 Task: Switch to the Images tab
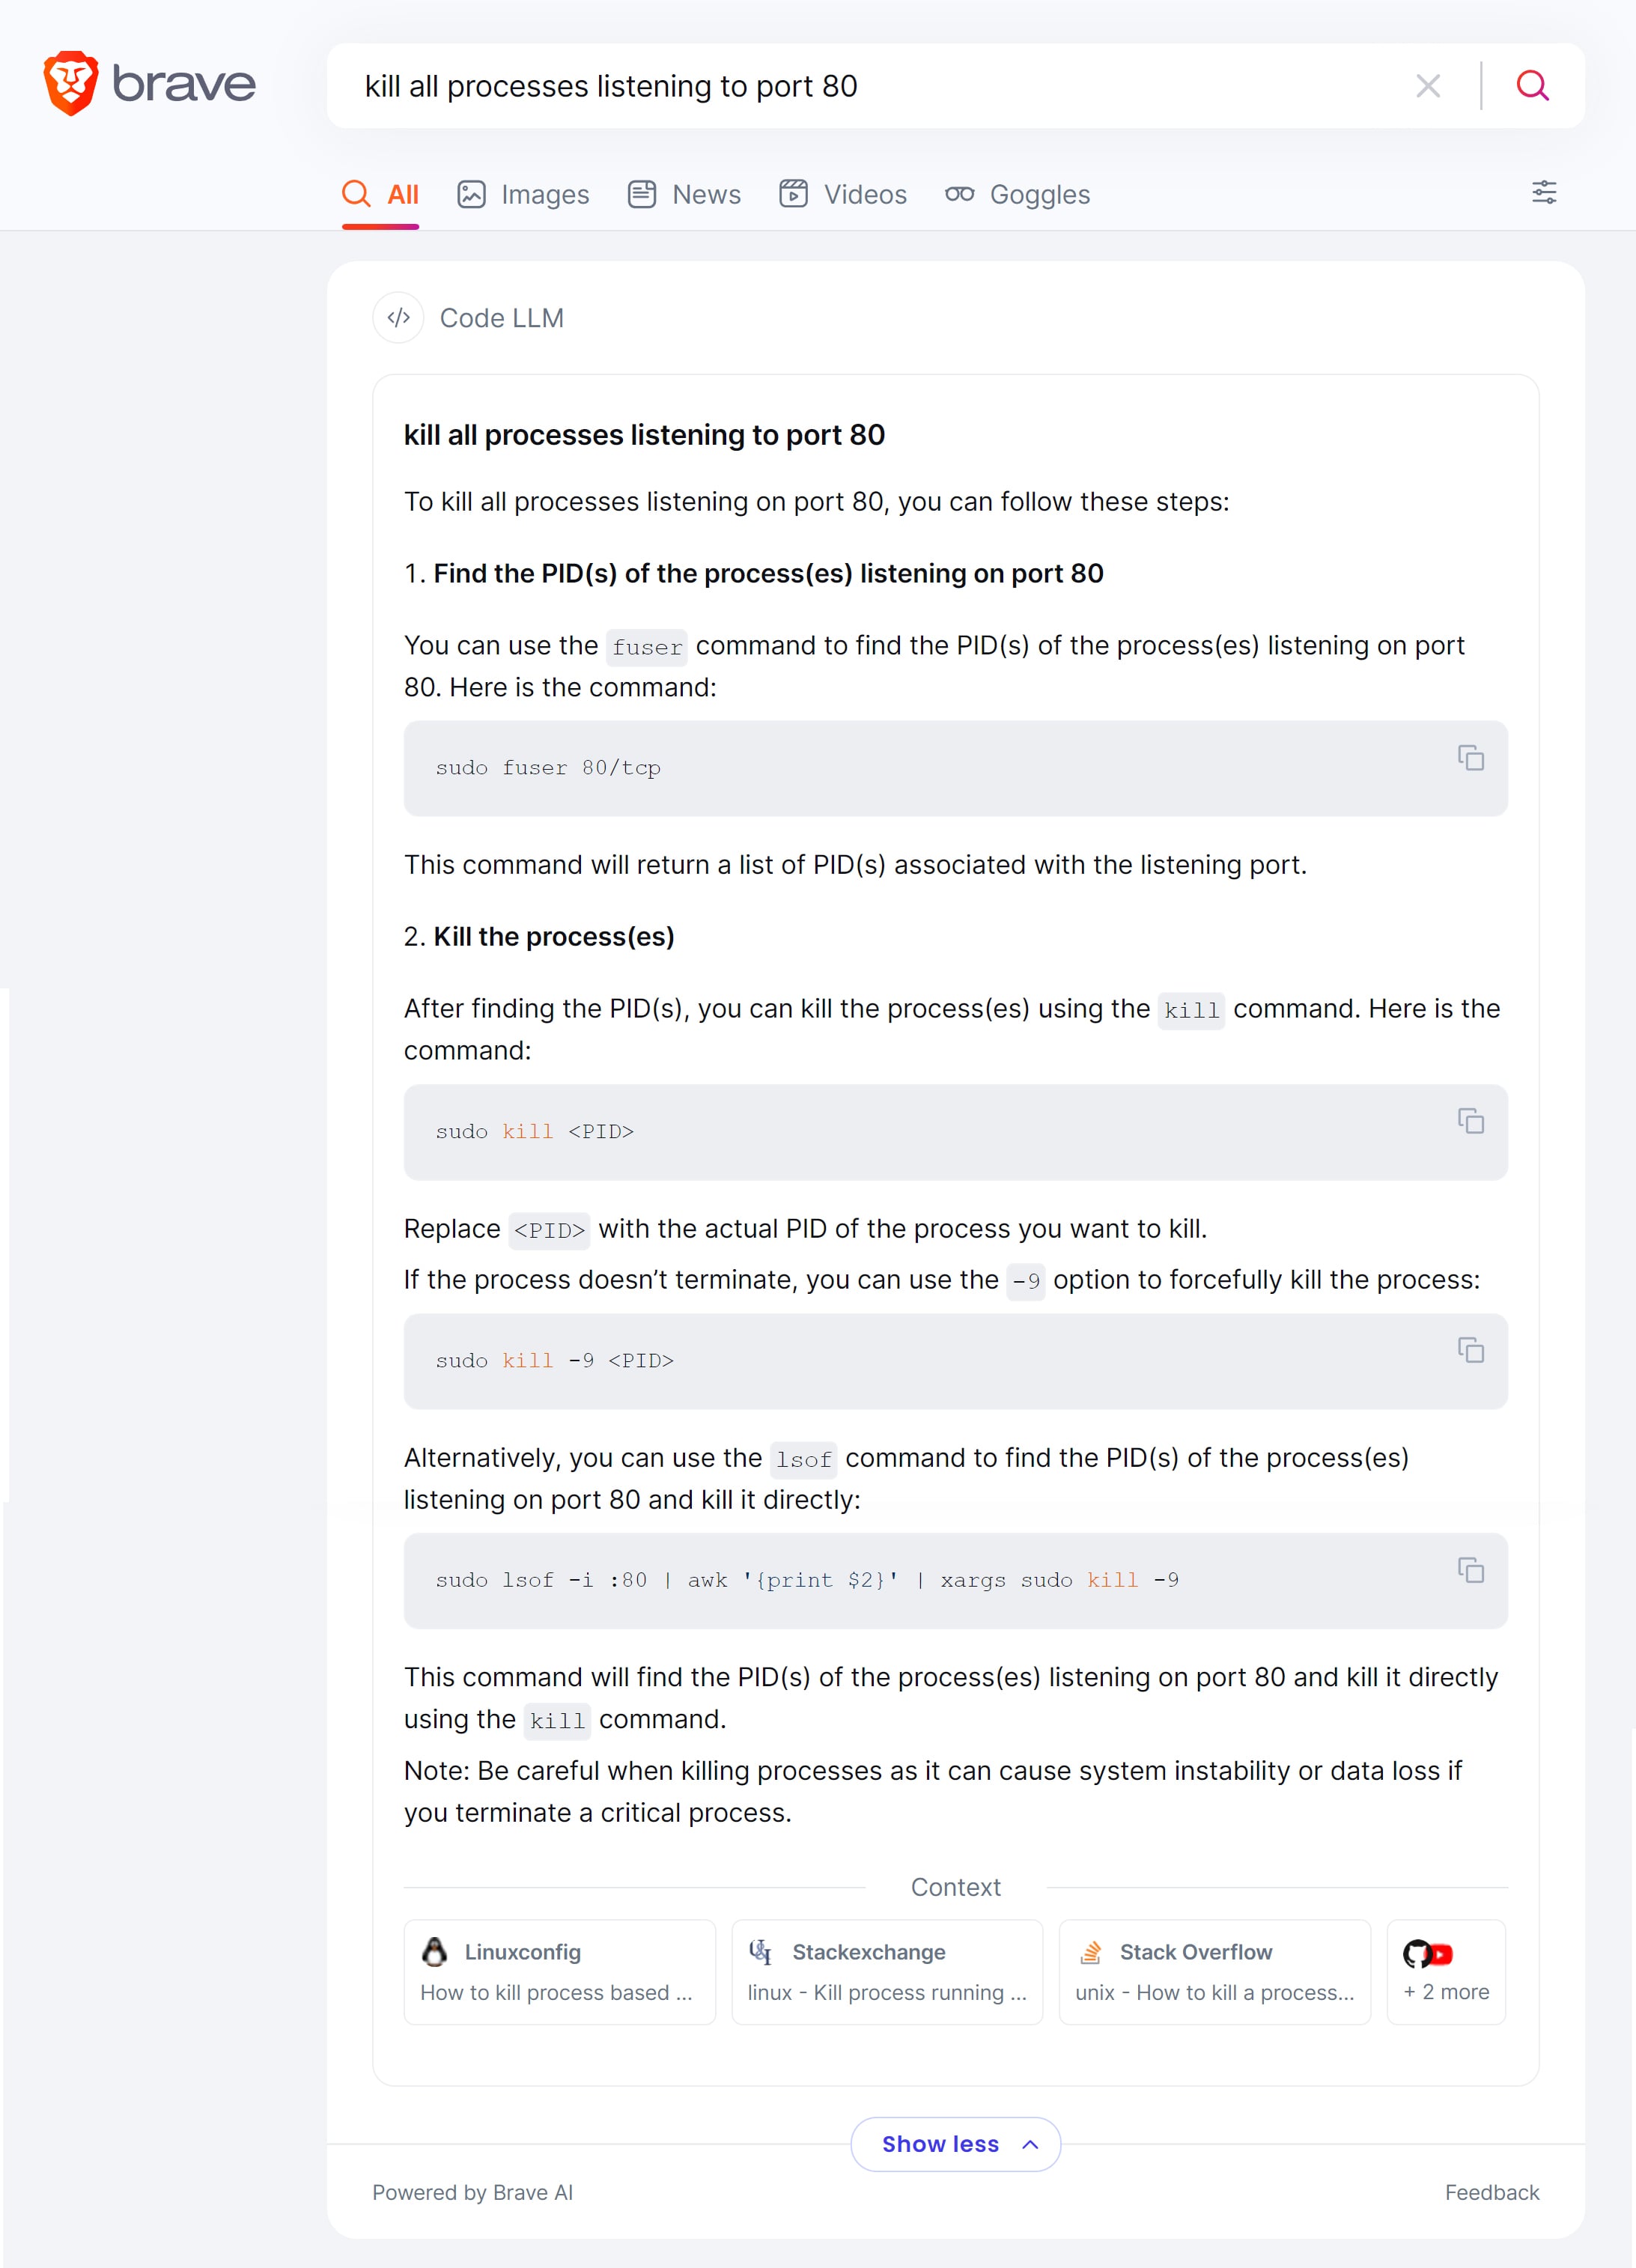(523, 194)
